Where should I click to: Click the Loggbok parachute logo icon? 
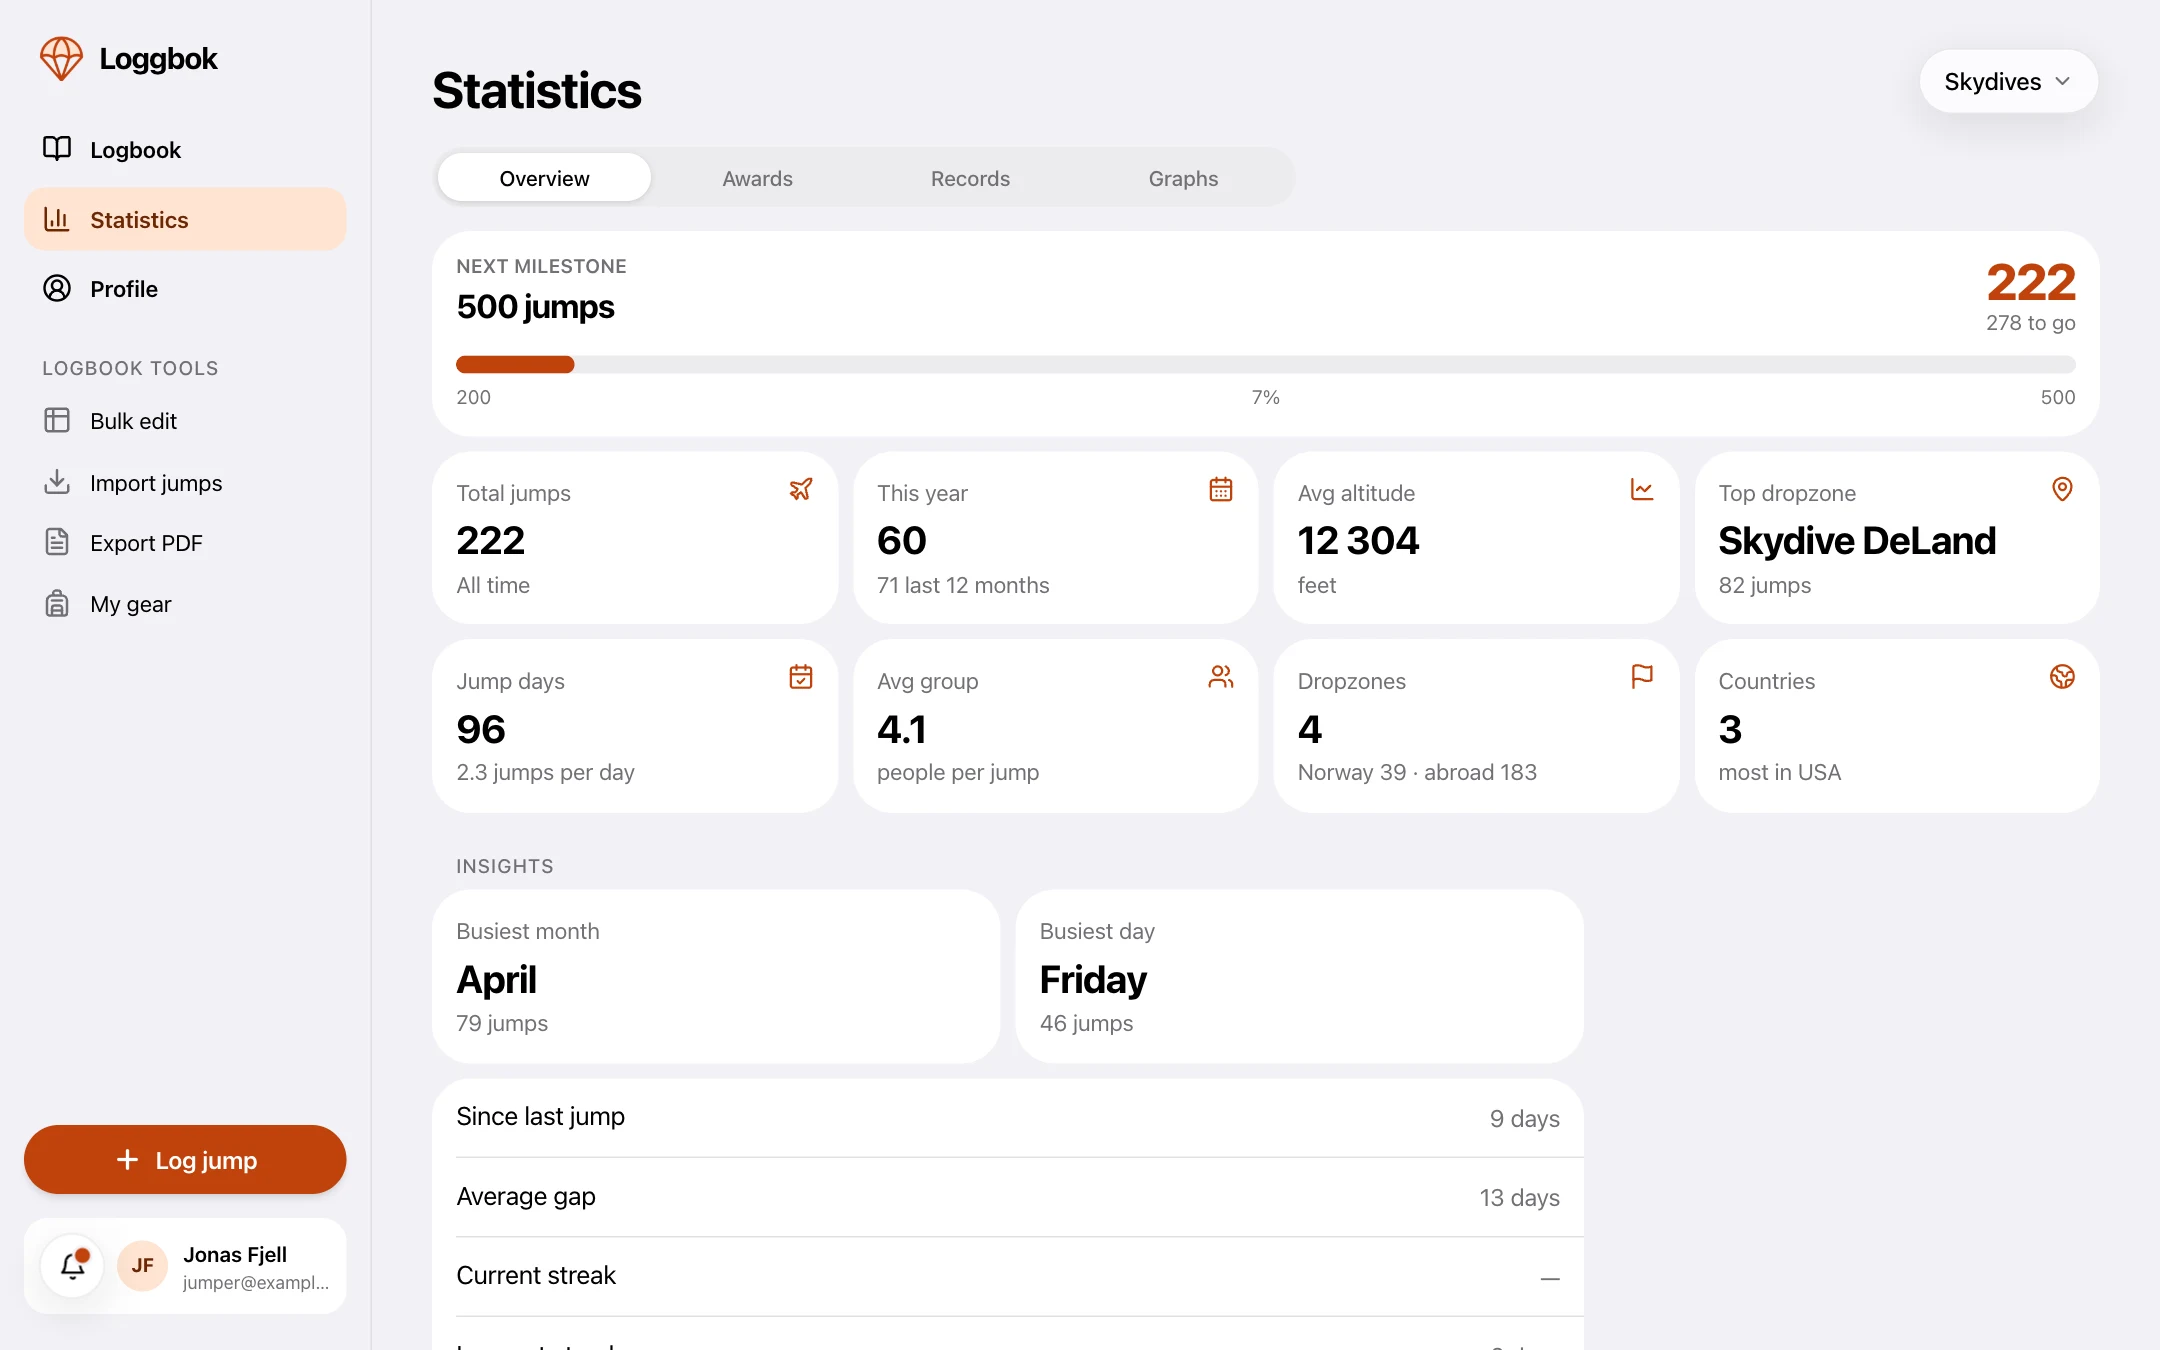(61, 59)
